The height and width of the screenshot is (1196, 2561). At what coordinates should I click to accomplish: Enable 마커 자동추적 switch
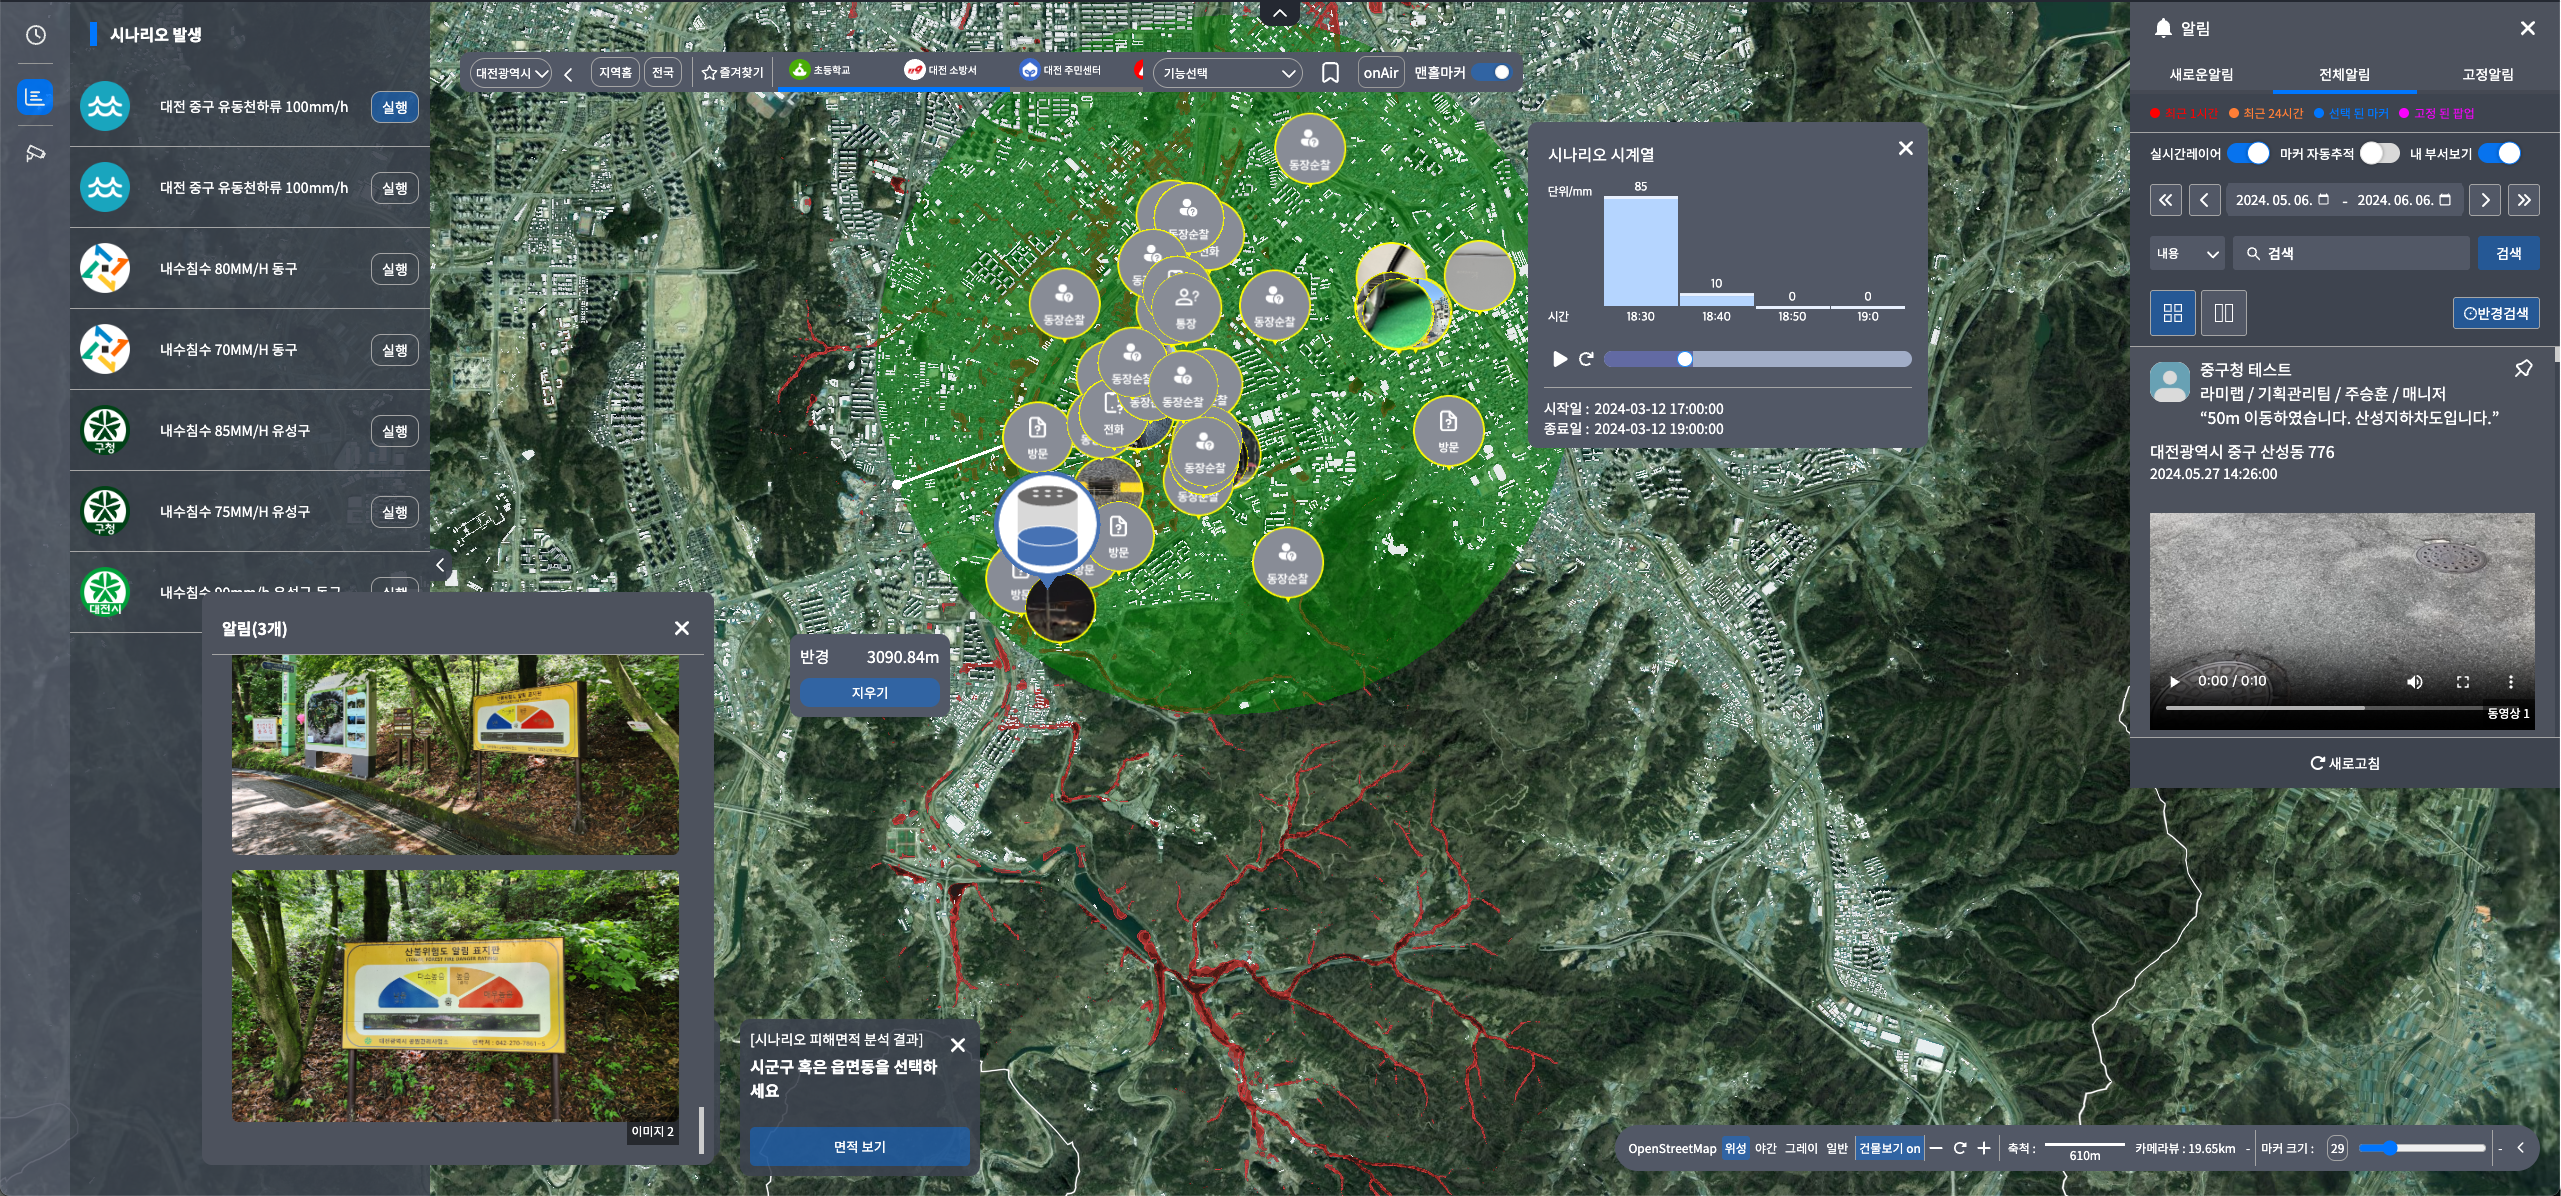[x=2380, y=154]
